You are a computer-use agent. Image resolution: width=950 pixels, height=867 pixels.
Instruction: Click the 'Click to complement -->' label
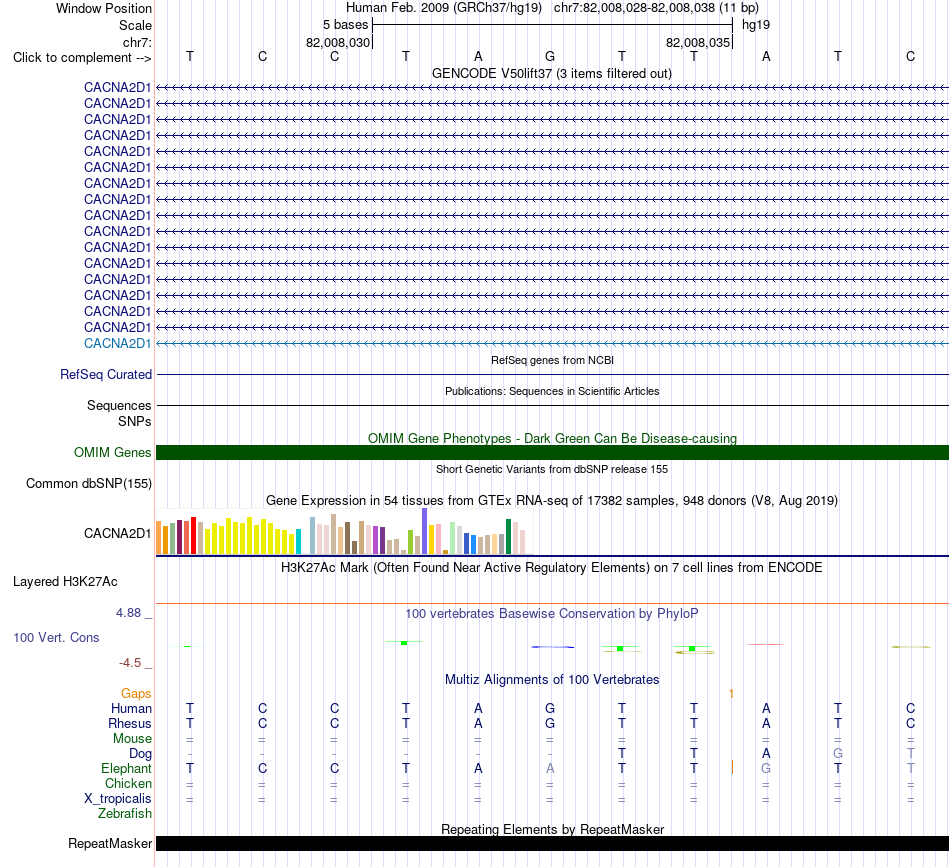[82, 58]
